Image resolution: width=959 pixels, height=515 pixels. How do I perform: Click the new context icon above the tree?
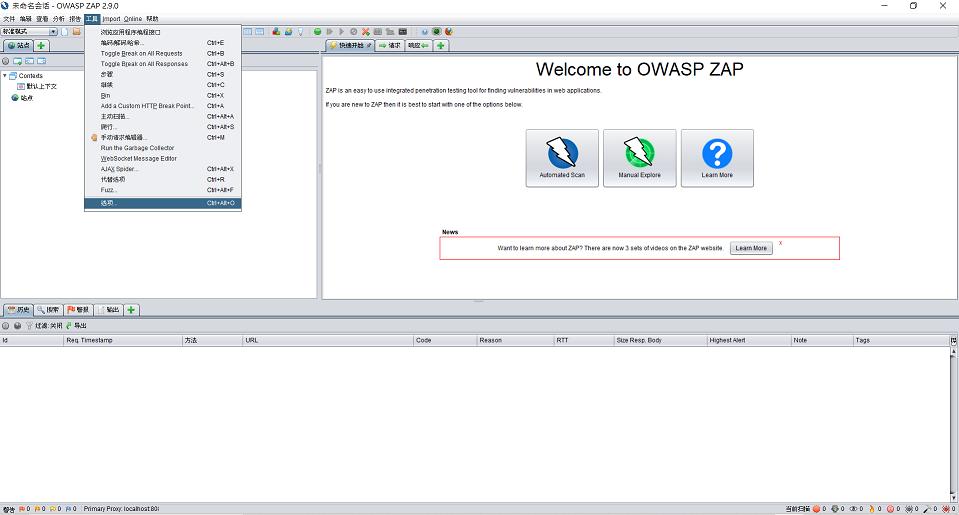[17, 61]
